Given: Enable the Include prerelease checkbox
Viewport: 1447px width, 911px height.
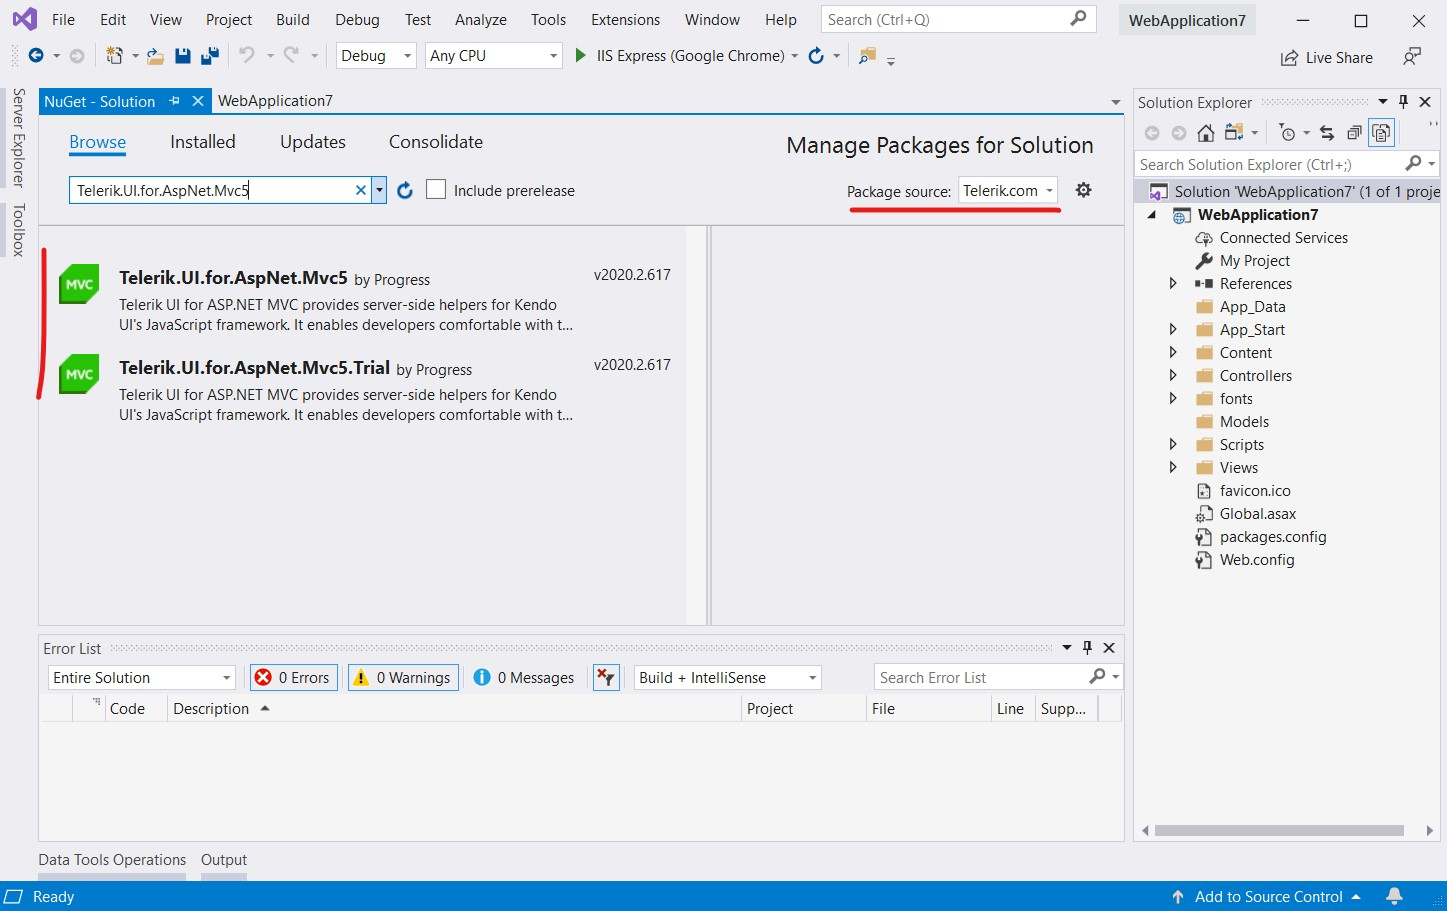Looking at the screenshot, I should pyautogui.click(x=436, y=190).
